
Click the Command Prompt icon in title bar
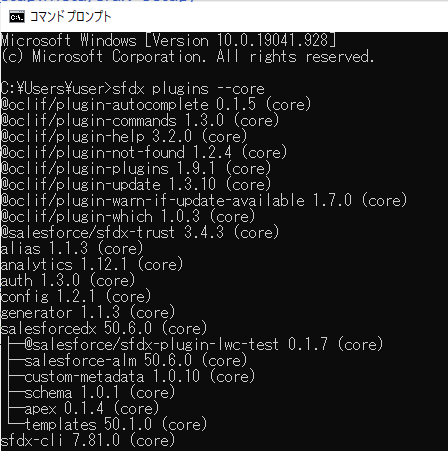click(16, 17)
